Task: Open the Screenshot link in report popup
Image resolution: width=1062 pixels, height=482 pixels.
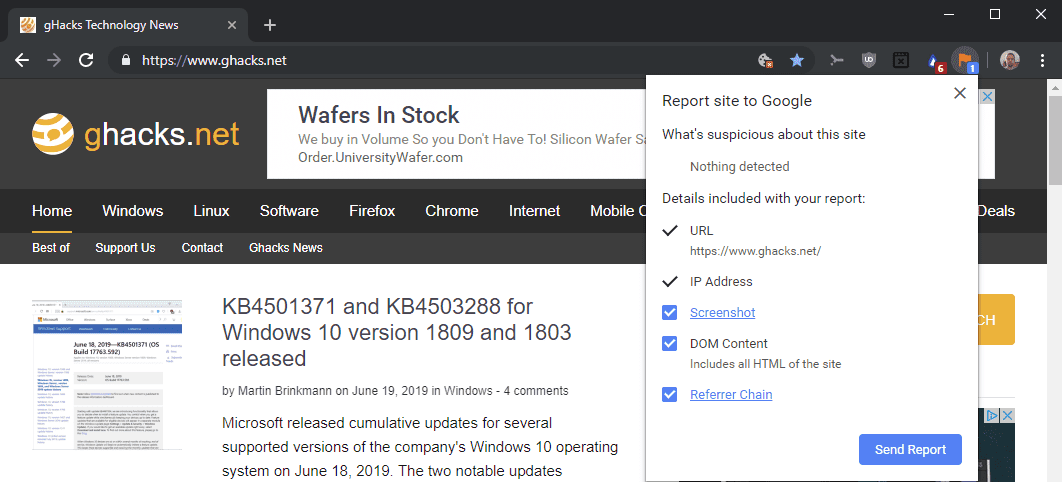Action: [x=723, y=313]
